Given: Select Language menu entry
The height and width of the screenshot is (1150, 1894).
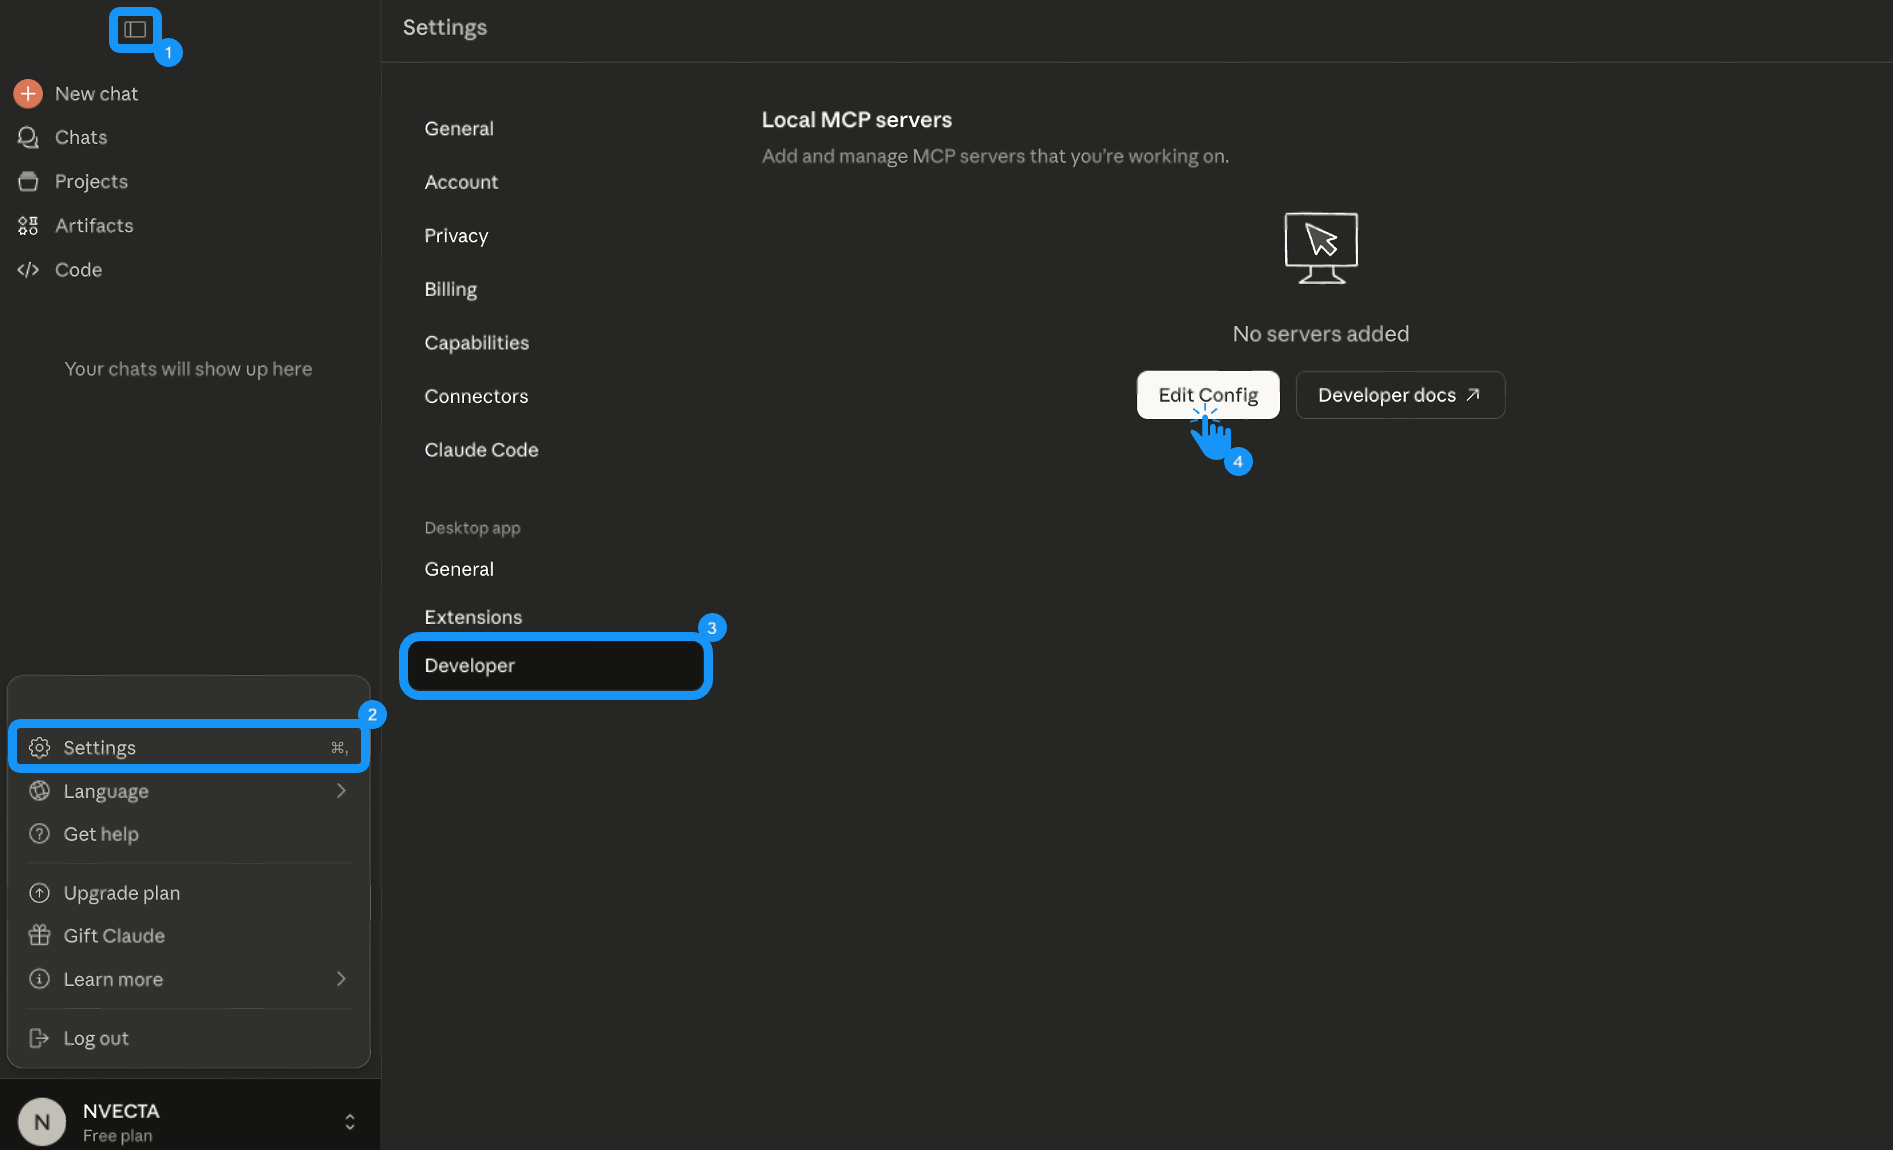Looking at the screenshot, I should tap(189, 791).
